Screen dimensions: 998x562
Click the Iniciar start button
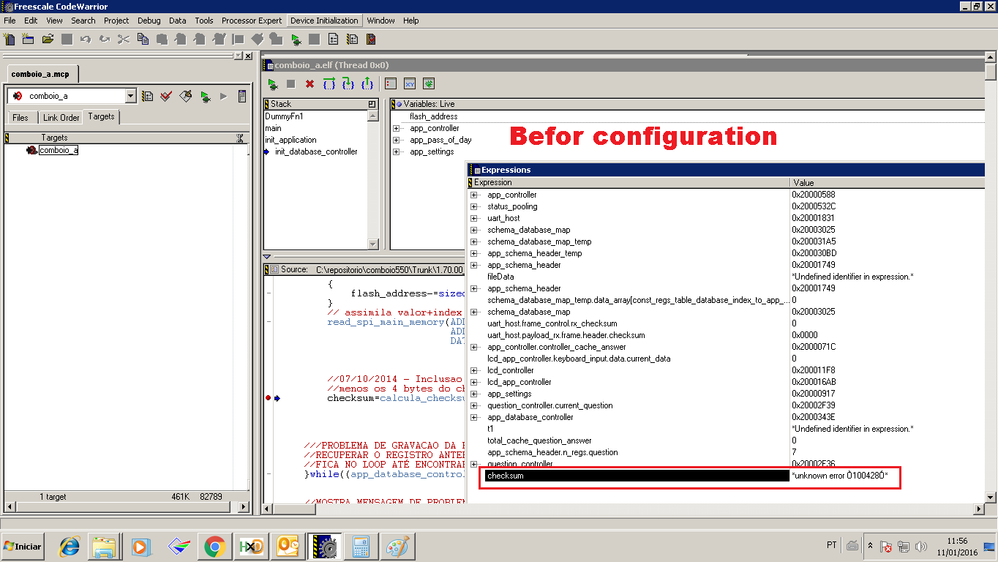click(23, 546)
